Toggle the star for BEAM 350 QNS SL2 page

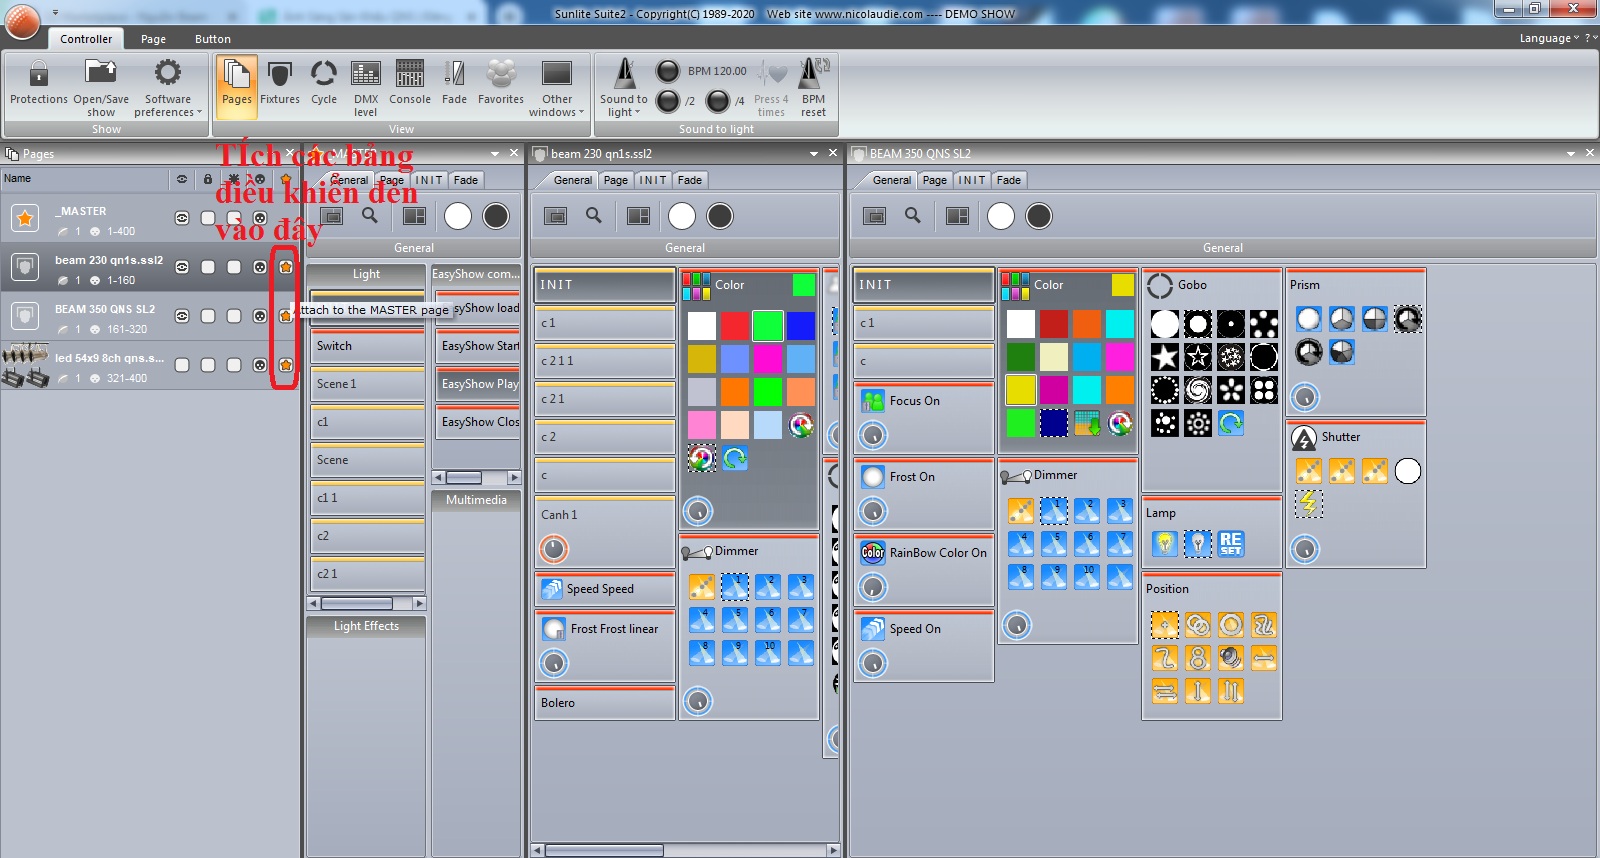[x=286, y=316]
